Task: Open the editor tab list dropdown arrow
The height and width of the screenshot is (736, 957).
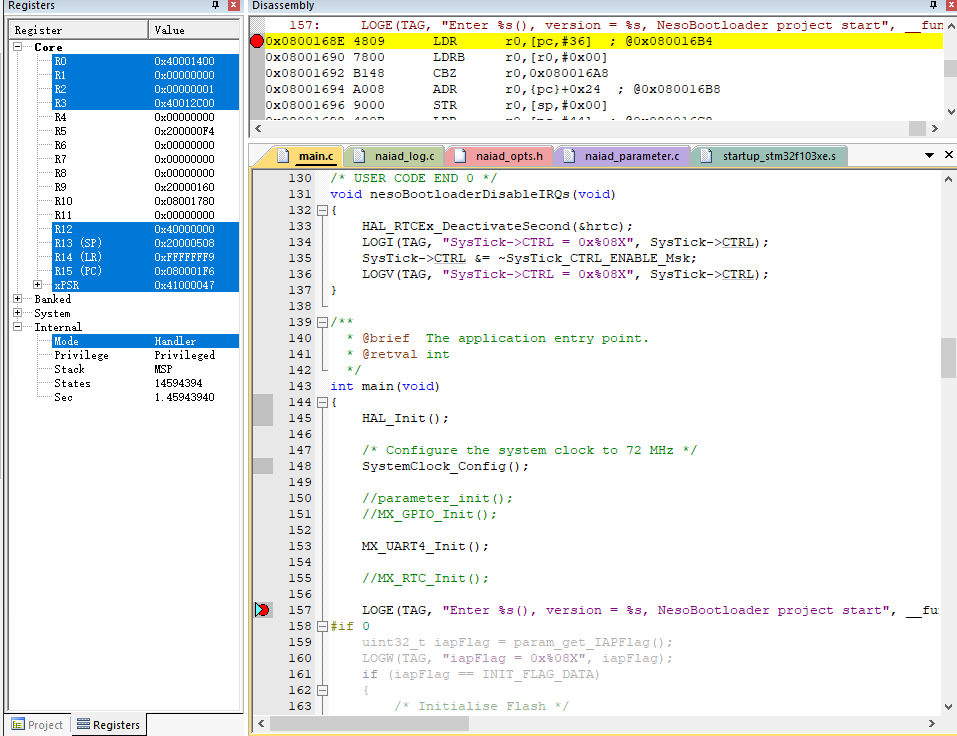Action: pyautogui.click(x=927, y=155)
